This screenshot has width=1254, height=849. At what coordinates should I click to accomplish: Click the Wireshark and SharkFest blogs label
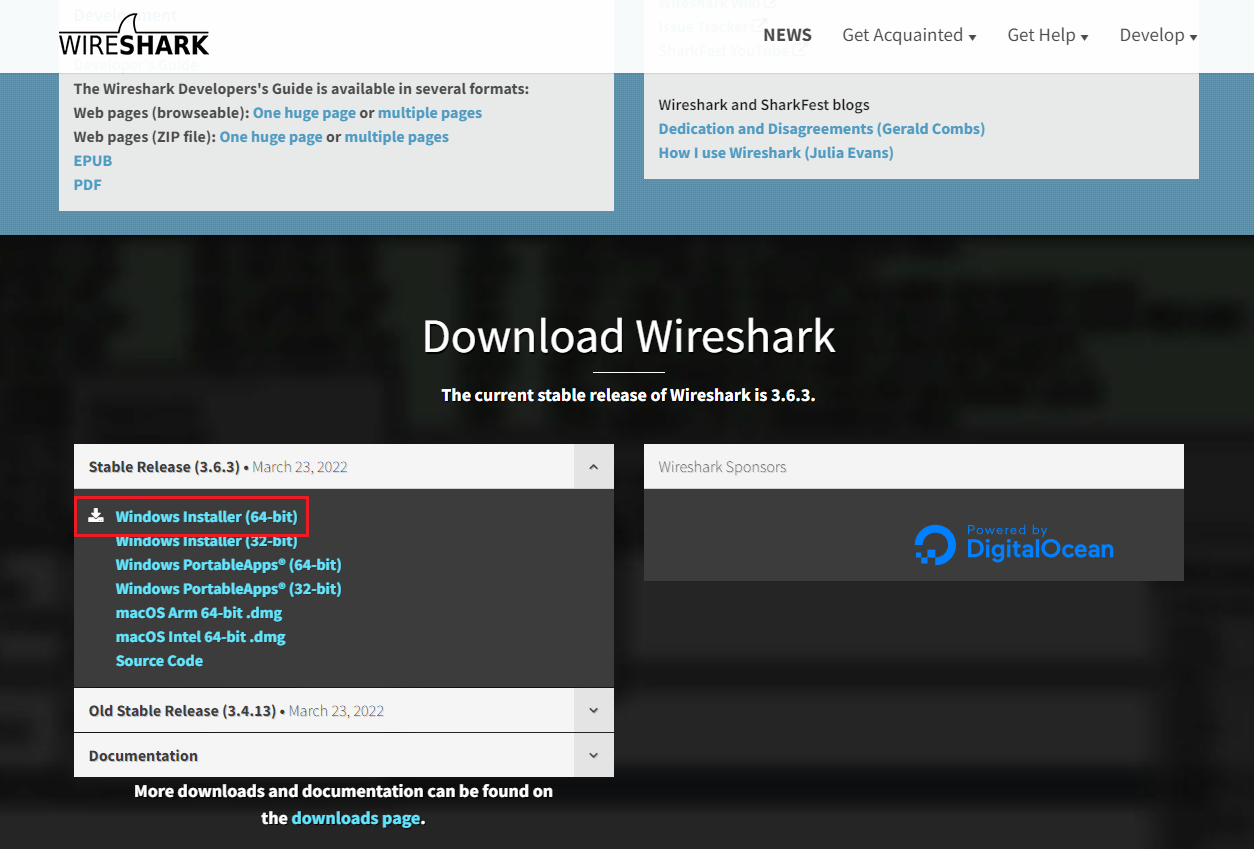point(764,105)
